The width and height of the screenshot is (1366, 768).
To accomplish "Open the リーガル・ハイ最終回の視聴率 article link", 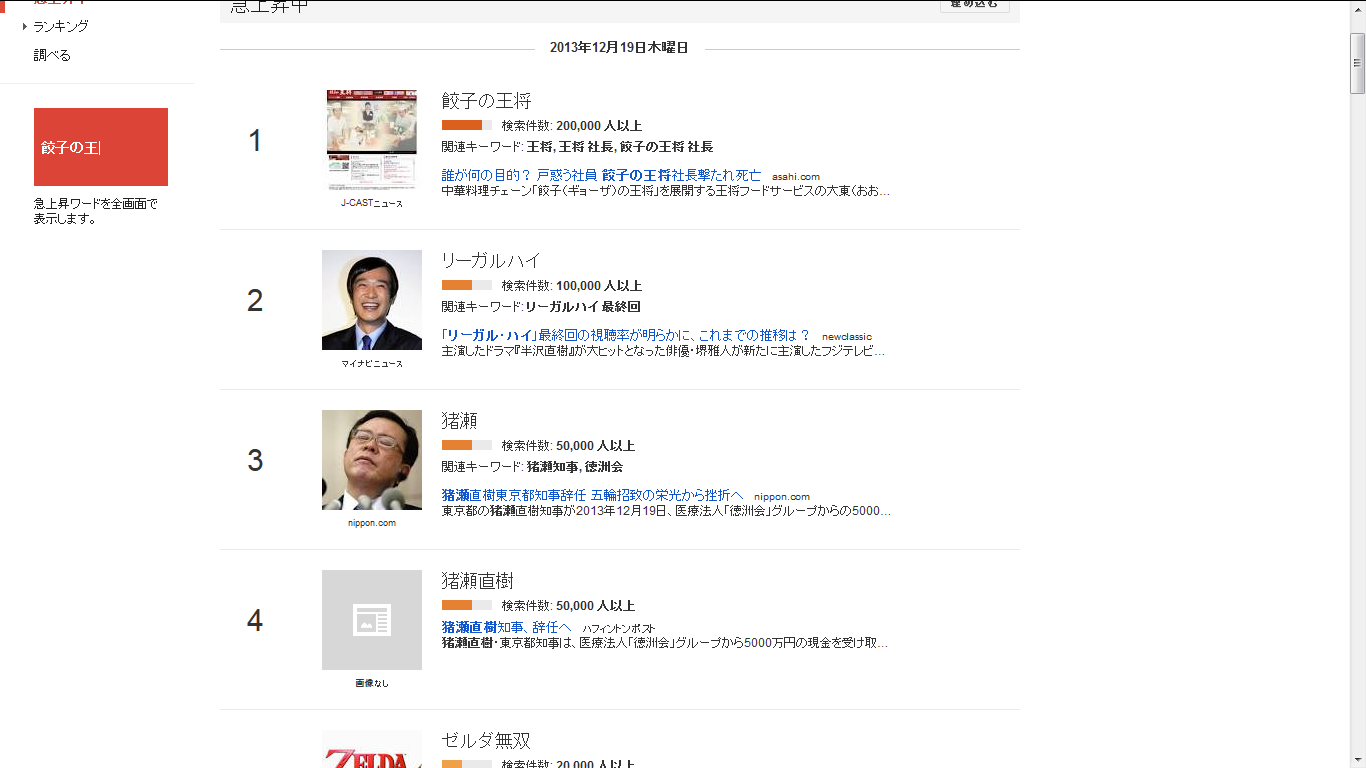I will click(626, 335).
